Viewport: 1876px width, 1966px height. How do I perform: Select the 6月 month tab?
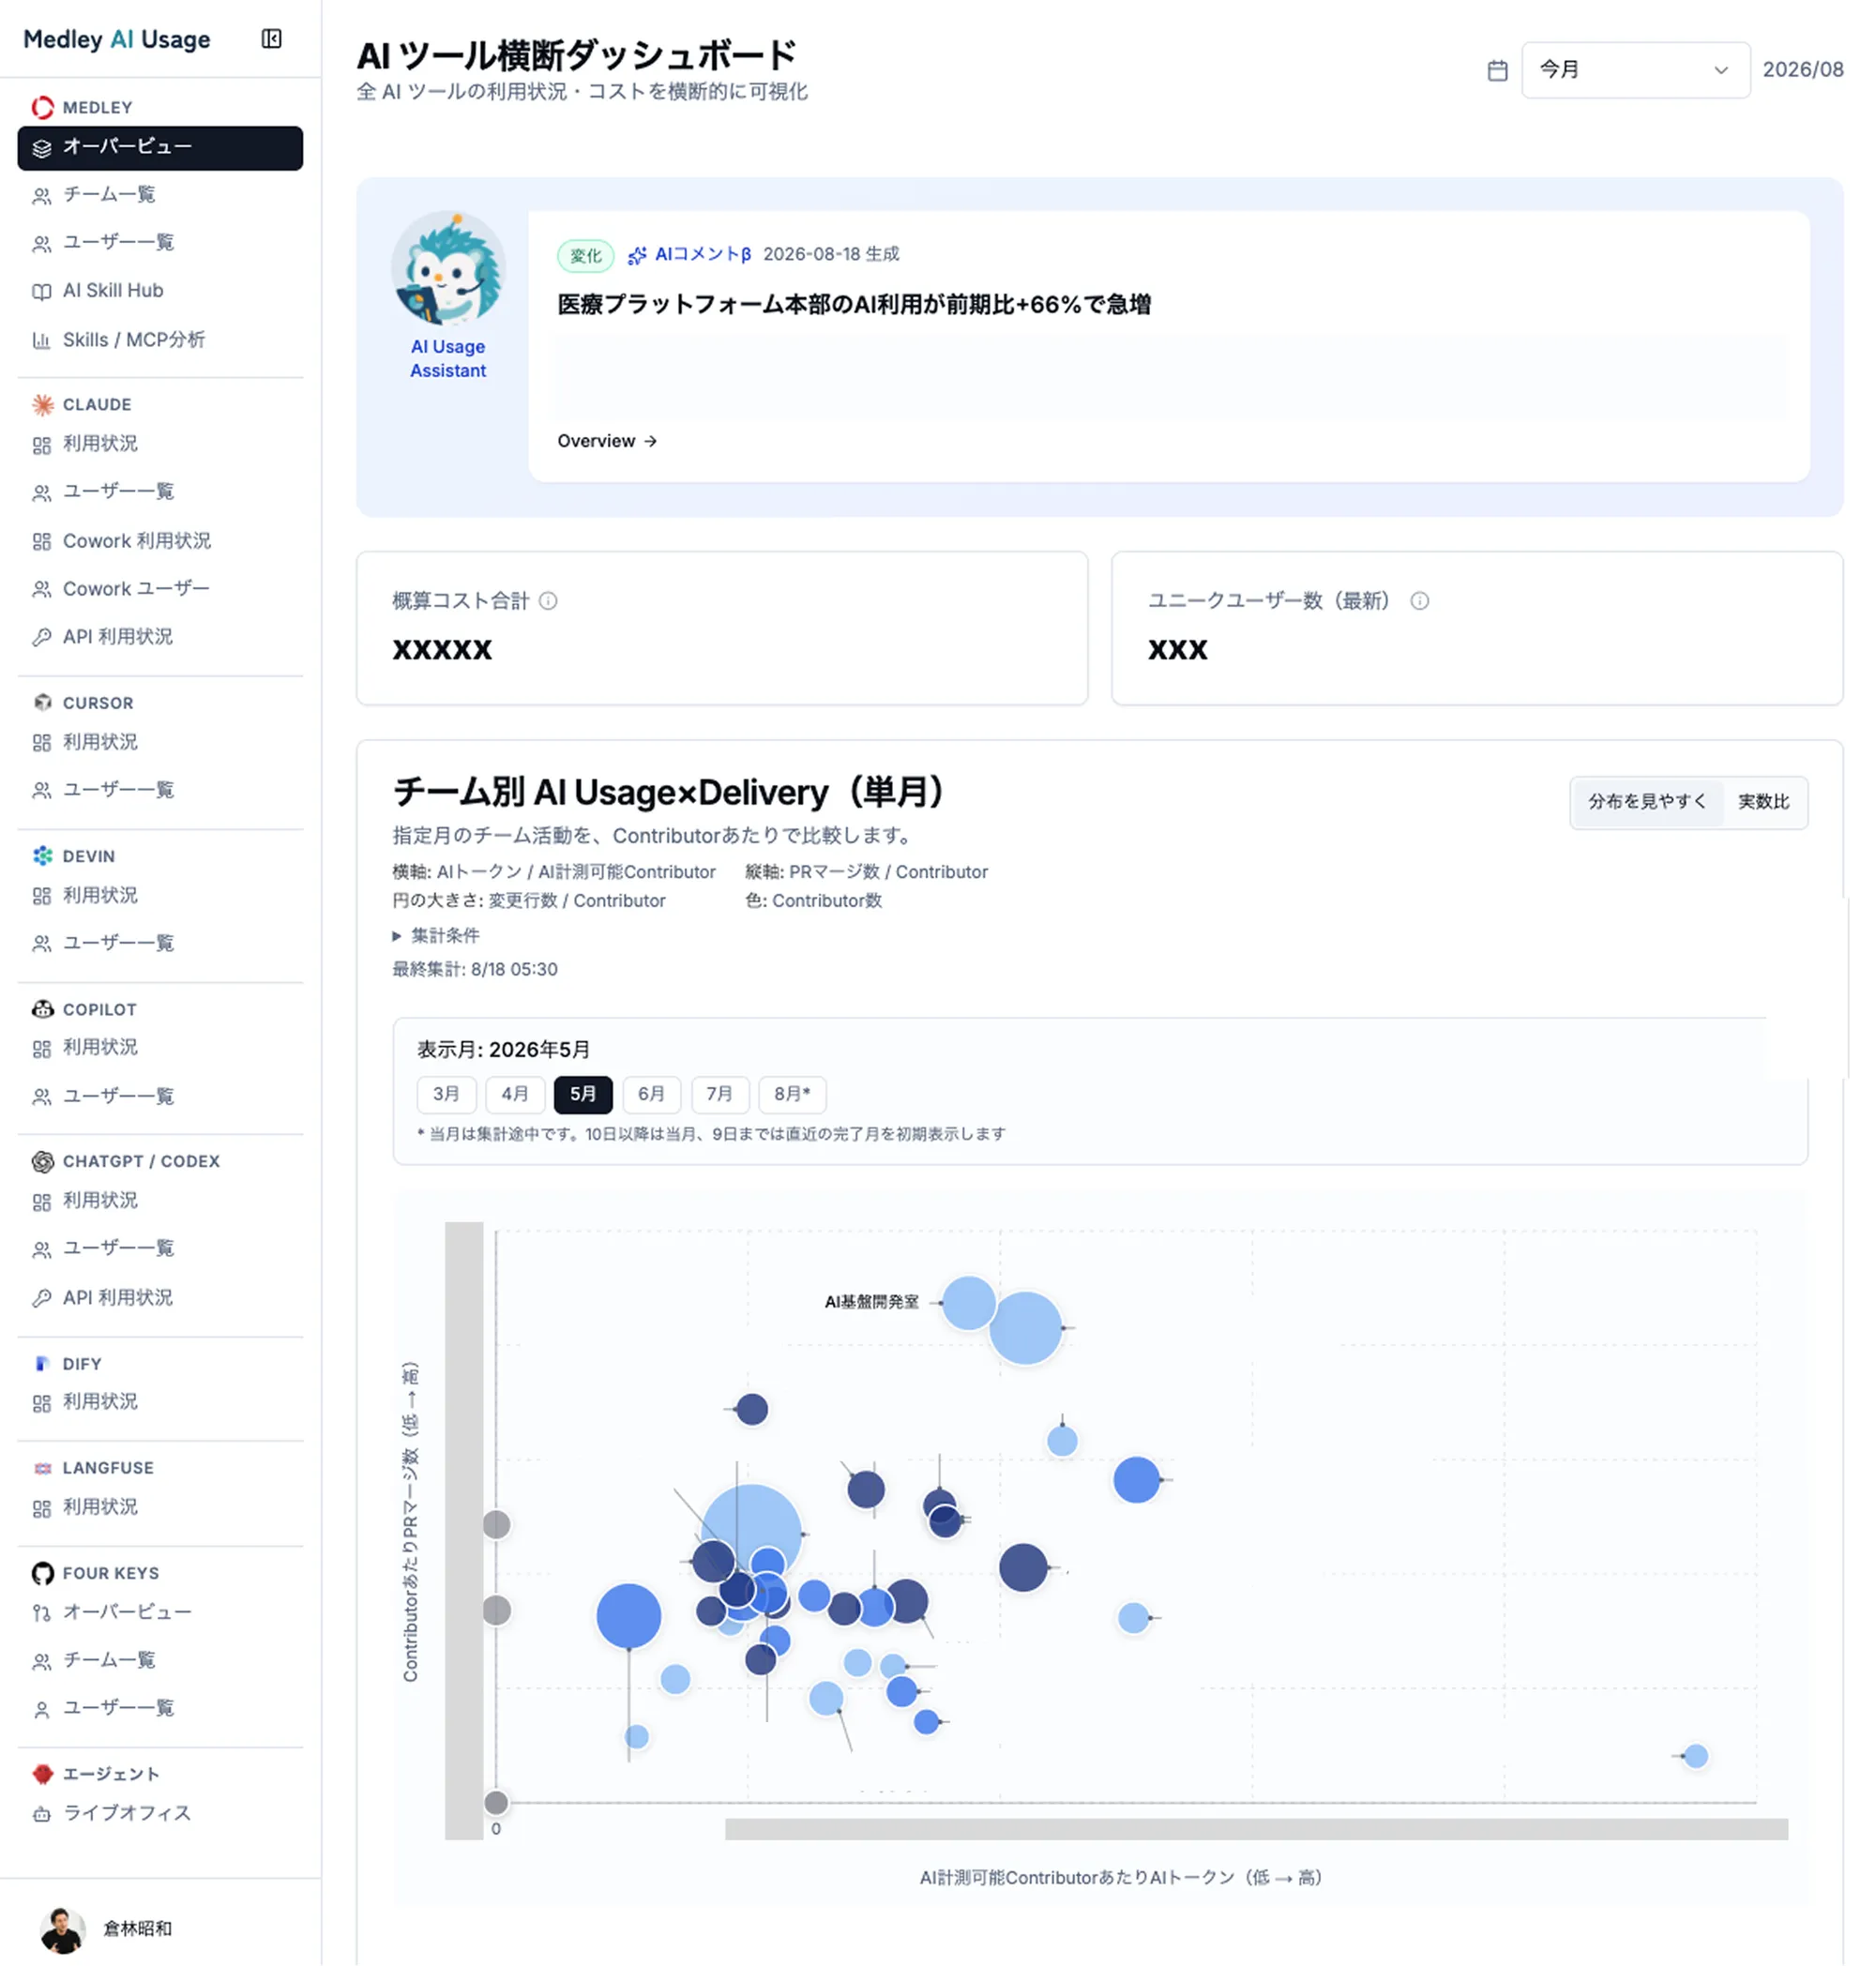[651, 1094]
